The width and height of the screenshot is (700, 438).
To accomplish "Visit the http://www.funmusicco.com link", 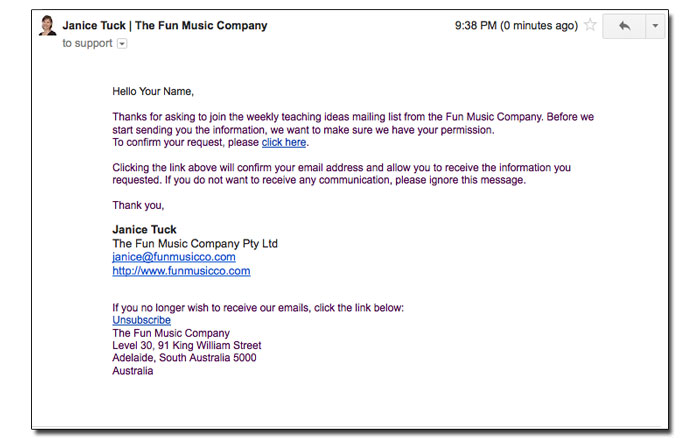I will point(181,271).
